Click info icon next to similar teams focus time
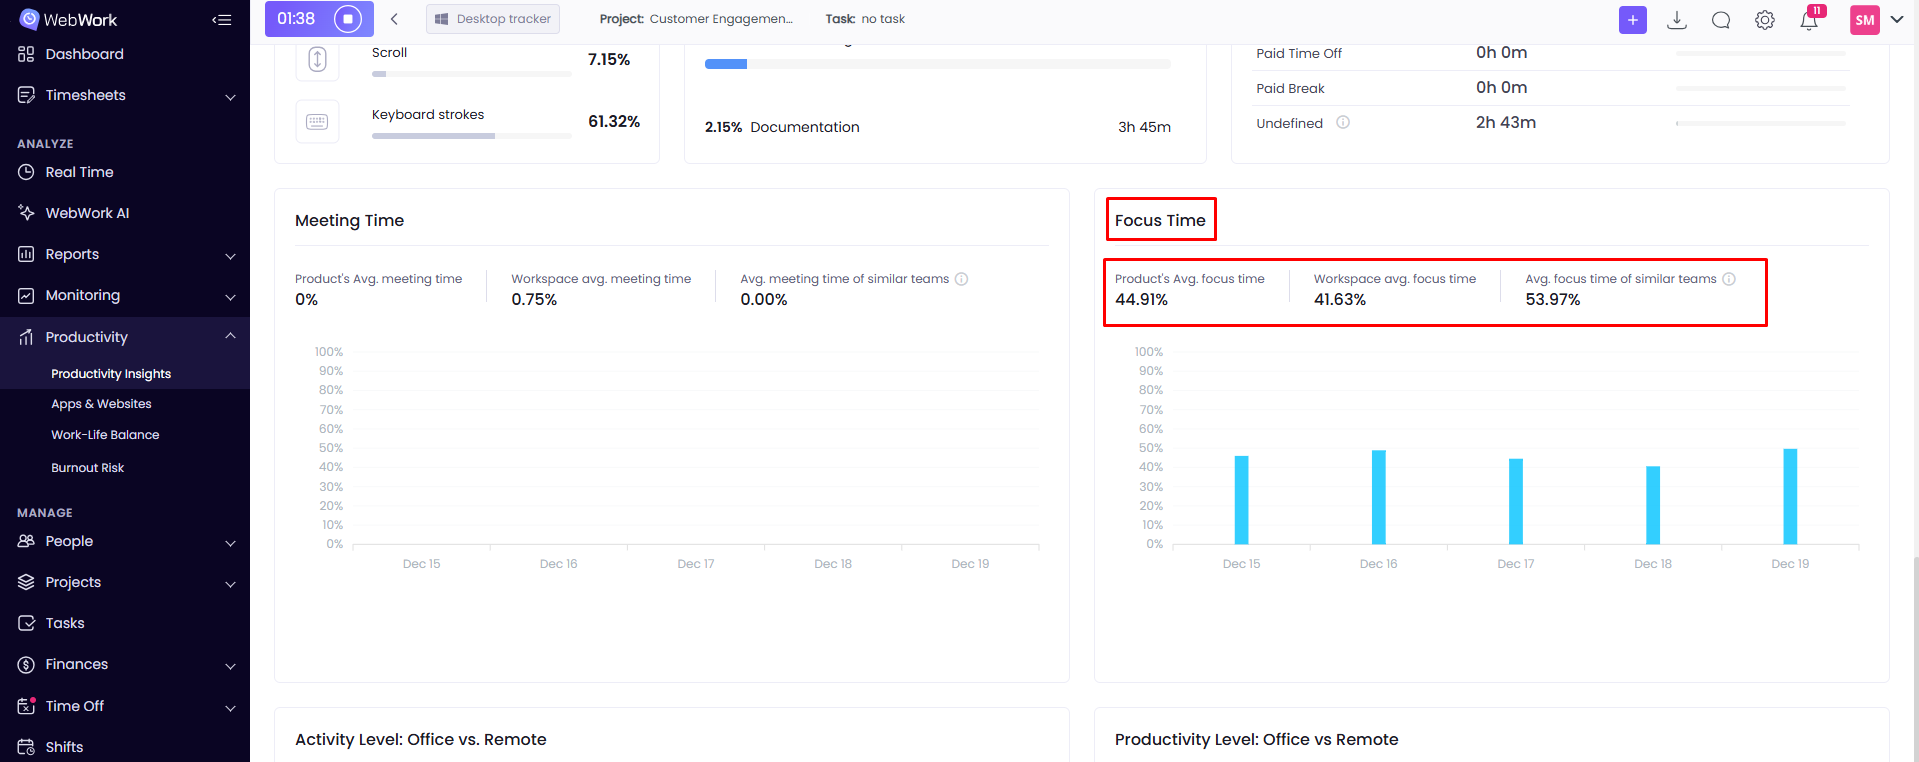Viewport: 1919px width, 762px height. 1729,279
